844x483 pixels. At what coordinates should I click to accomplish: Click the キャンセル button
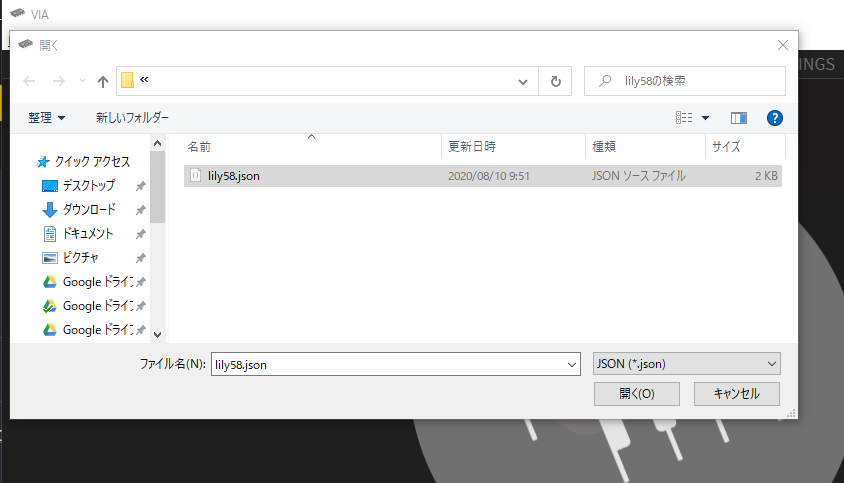(x=737, y=394)
